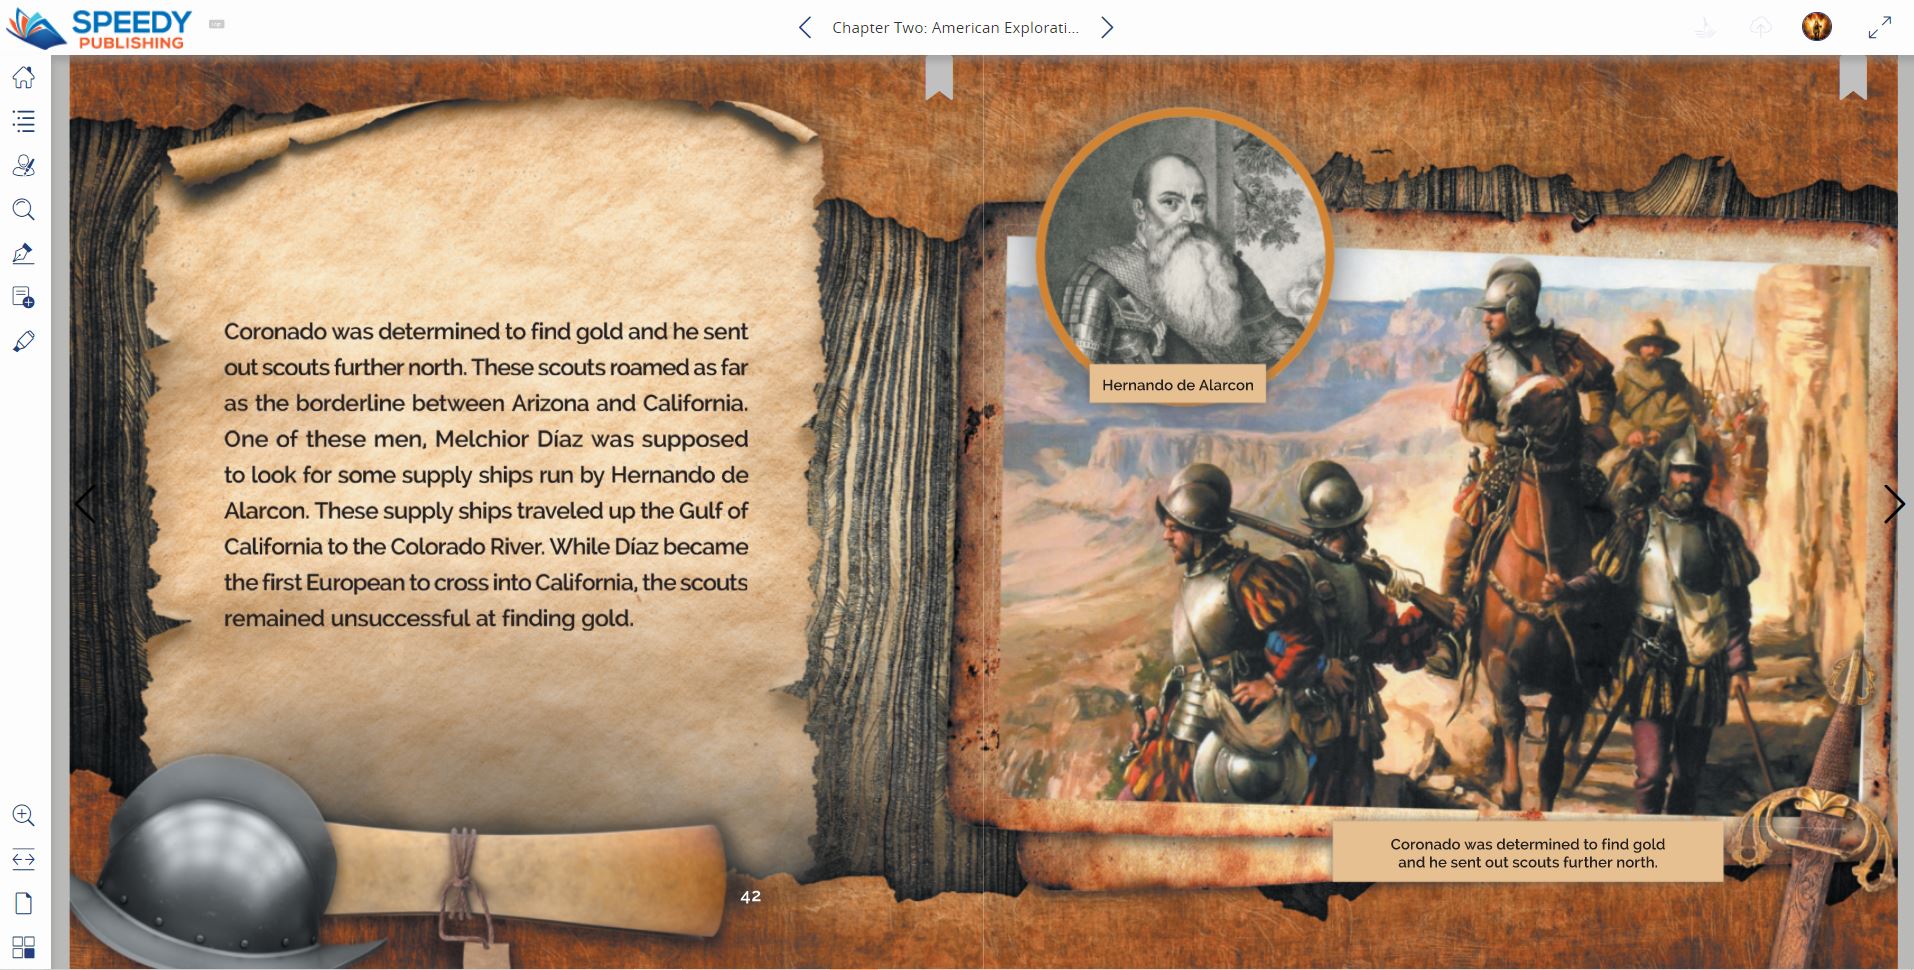The image size is (1914, 970).
Task: Click the Chapter Two title in header
Action: click(955, 28)
